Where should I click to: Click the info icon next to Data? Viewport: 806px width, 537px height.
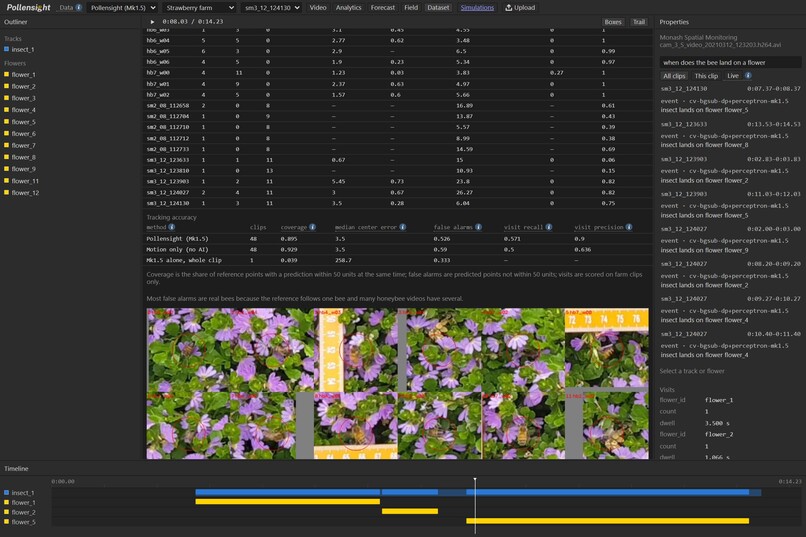(x=79, y=8)
